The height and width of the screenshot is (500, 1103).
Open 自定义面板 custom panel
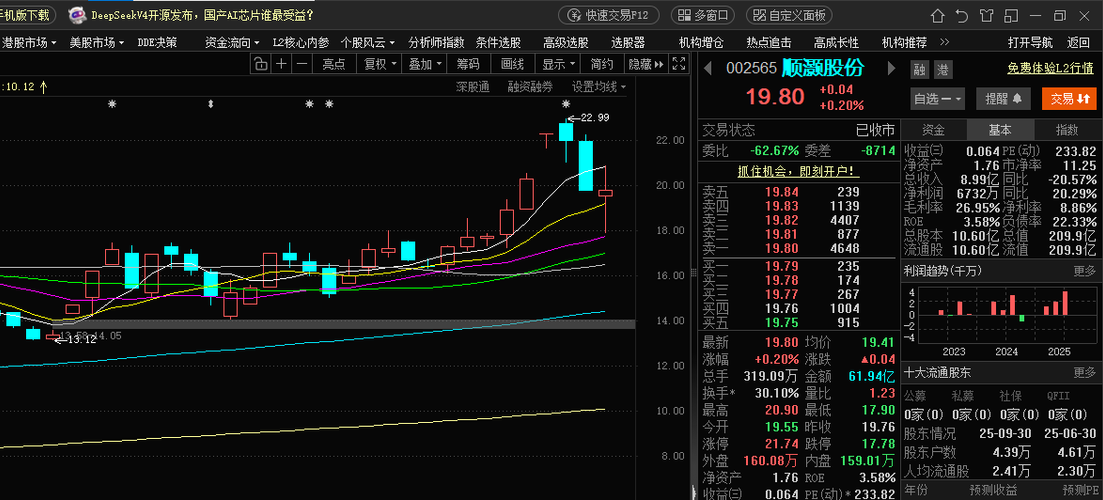(789, 15)
